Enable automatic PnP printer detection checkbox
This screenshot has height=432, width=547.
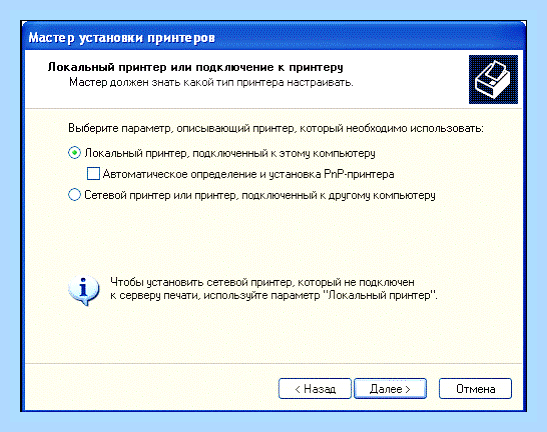93,174
